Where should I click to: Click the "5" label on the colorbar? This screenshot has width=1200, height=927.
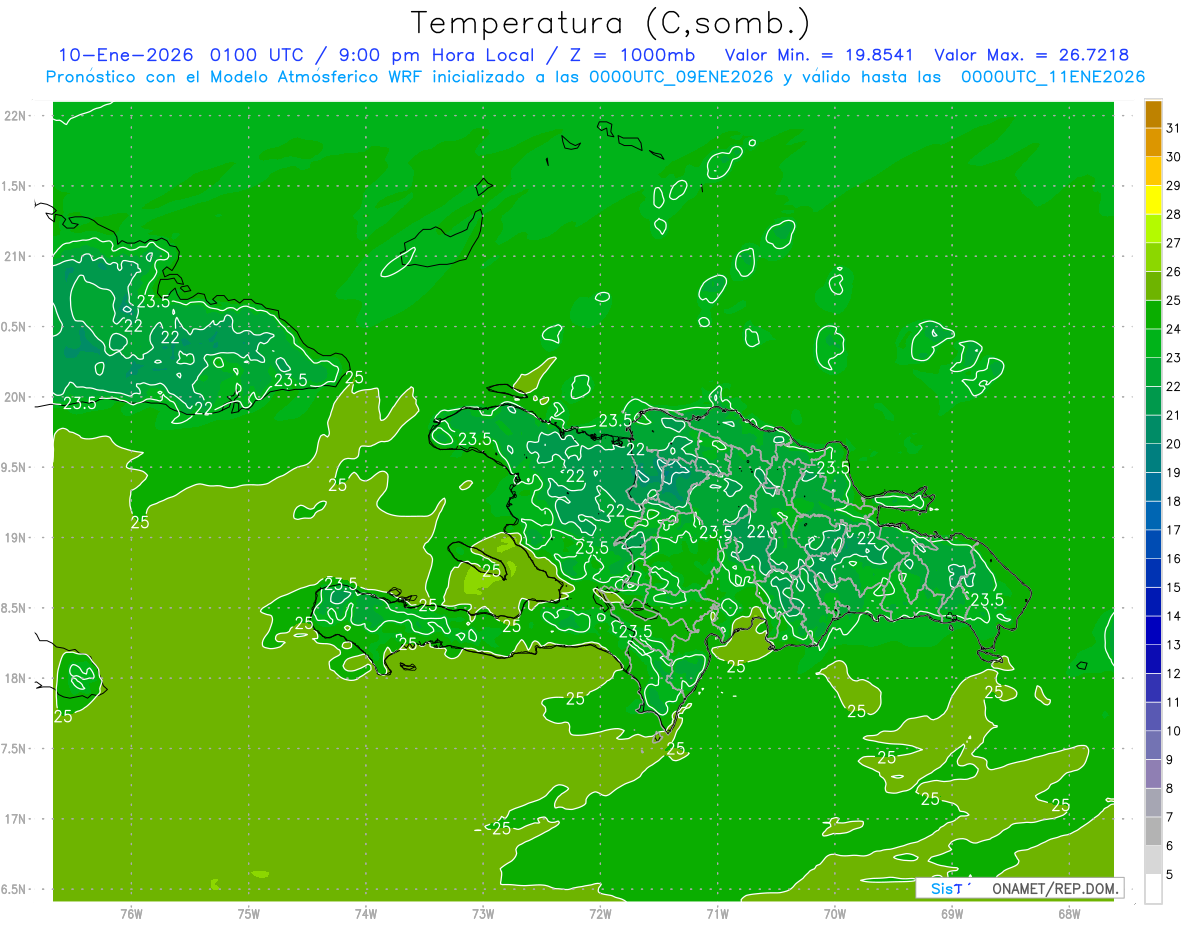click(1170, 875)
